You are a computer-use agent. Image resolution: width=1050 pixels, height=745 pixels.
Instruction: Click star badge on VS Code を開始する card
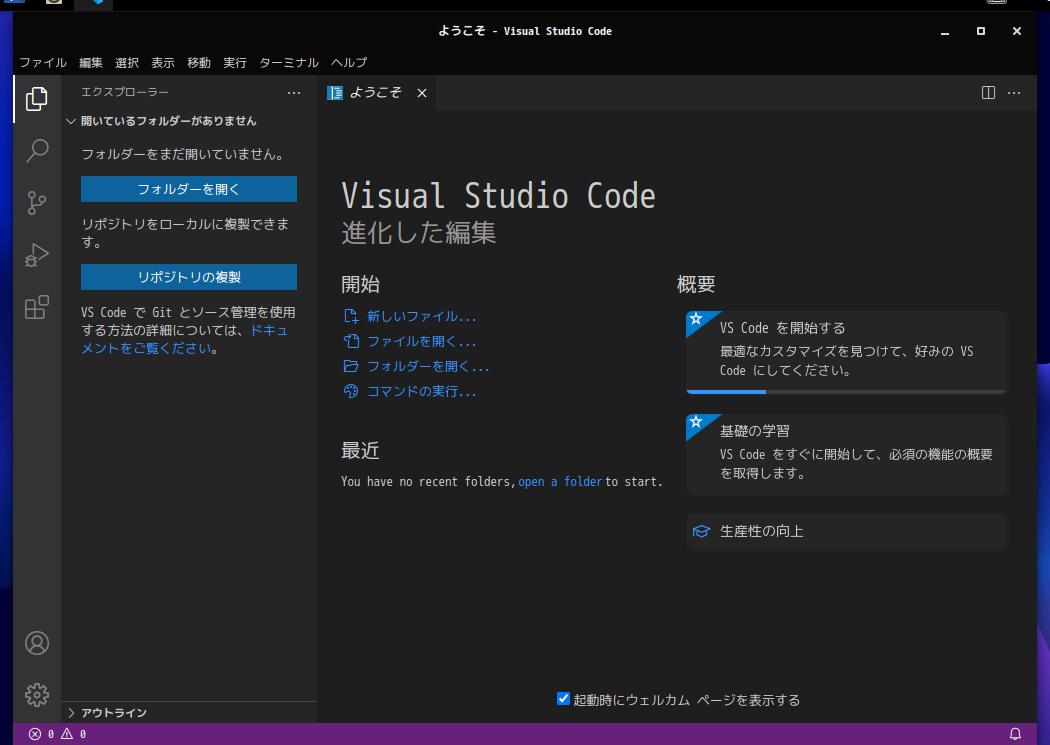click(x=696, y=319)
